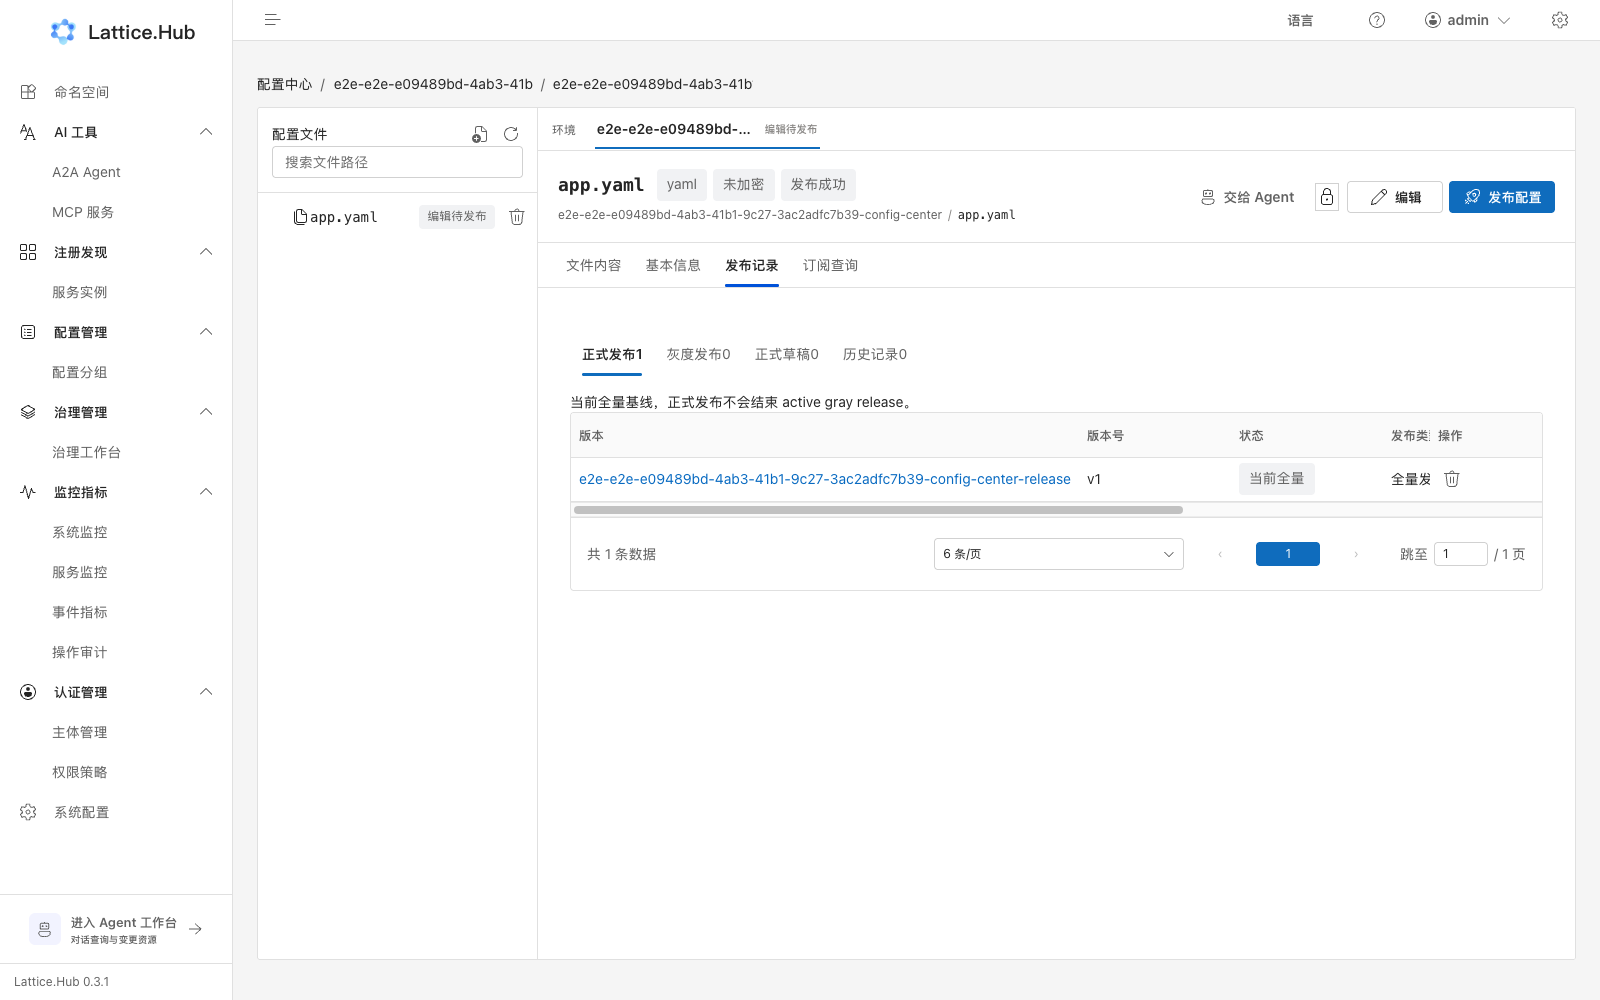Switch to the 文件内容 tab
Image resolution: width=1600 pixels, height=1000 pixels.
pyautogui.click(x=594, y=265)
